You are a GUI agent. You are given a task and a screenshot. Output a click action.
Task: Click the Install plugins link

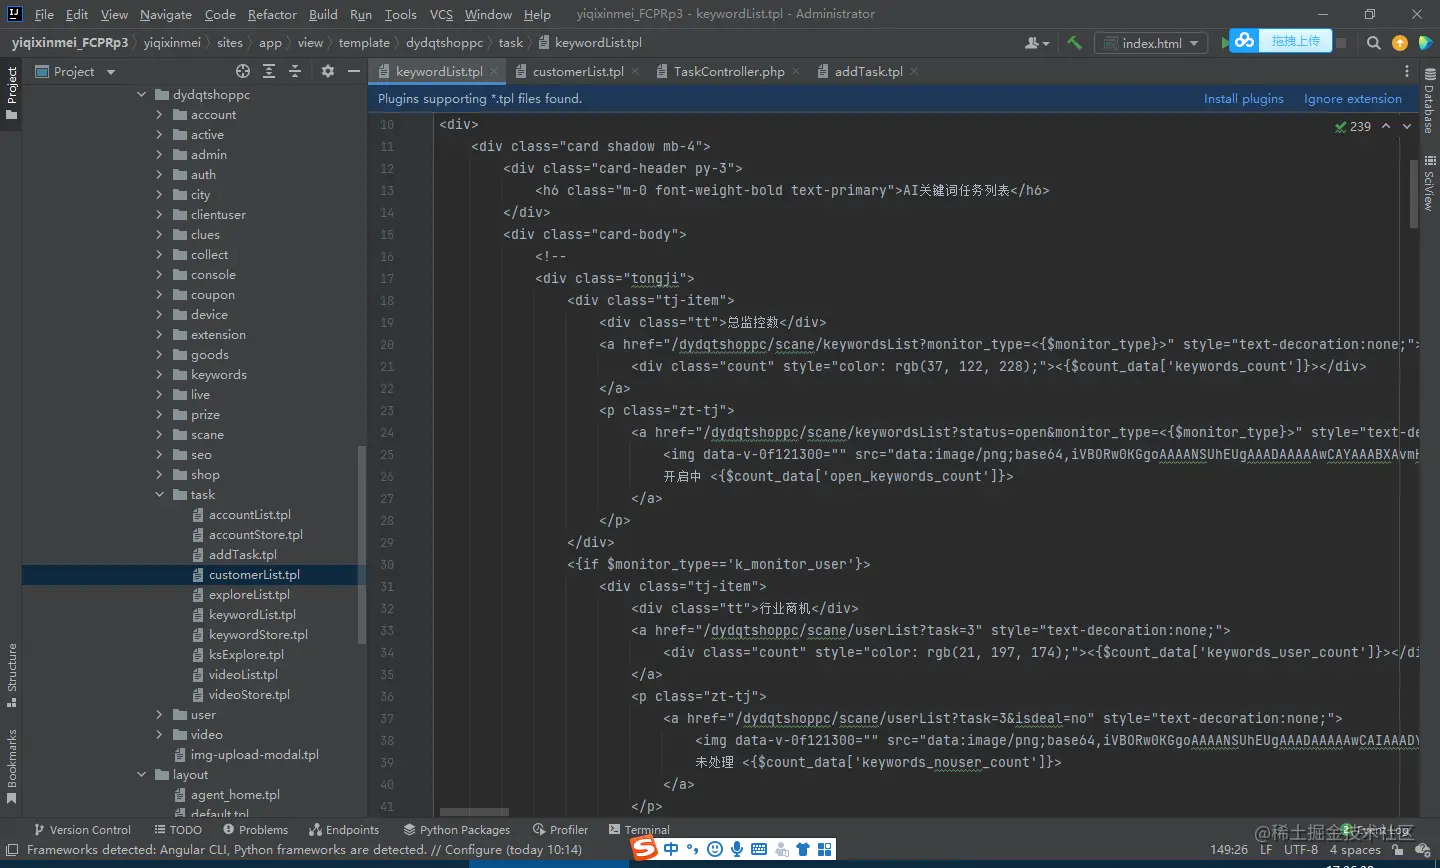(1244, 99)
